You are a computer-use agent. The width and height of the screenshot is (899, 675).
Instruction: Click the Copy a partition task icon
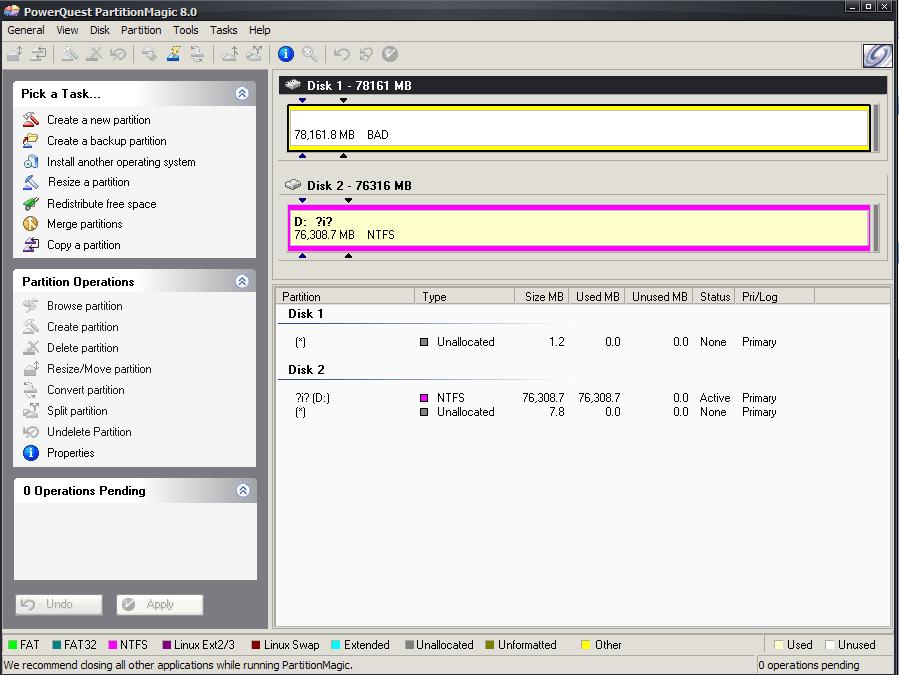(31, 245)
